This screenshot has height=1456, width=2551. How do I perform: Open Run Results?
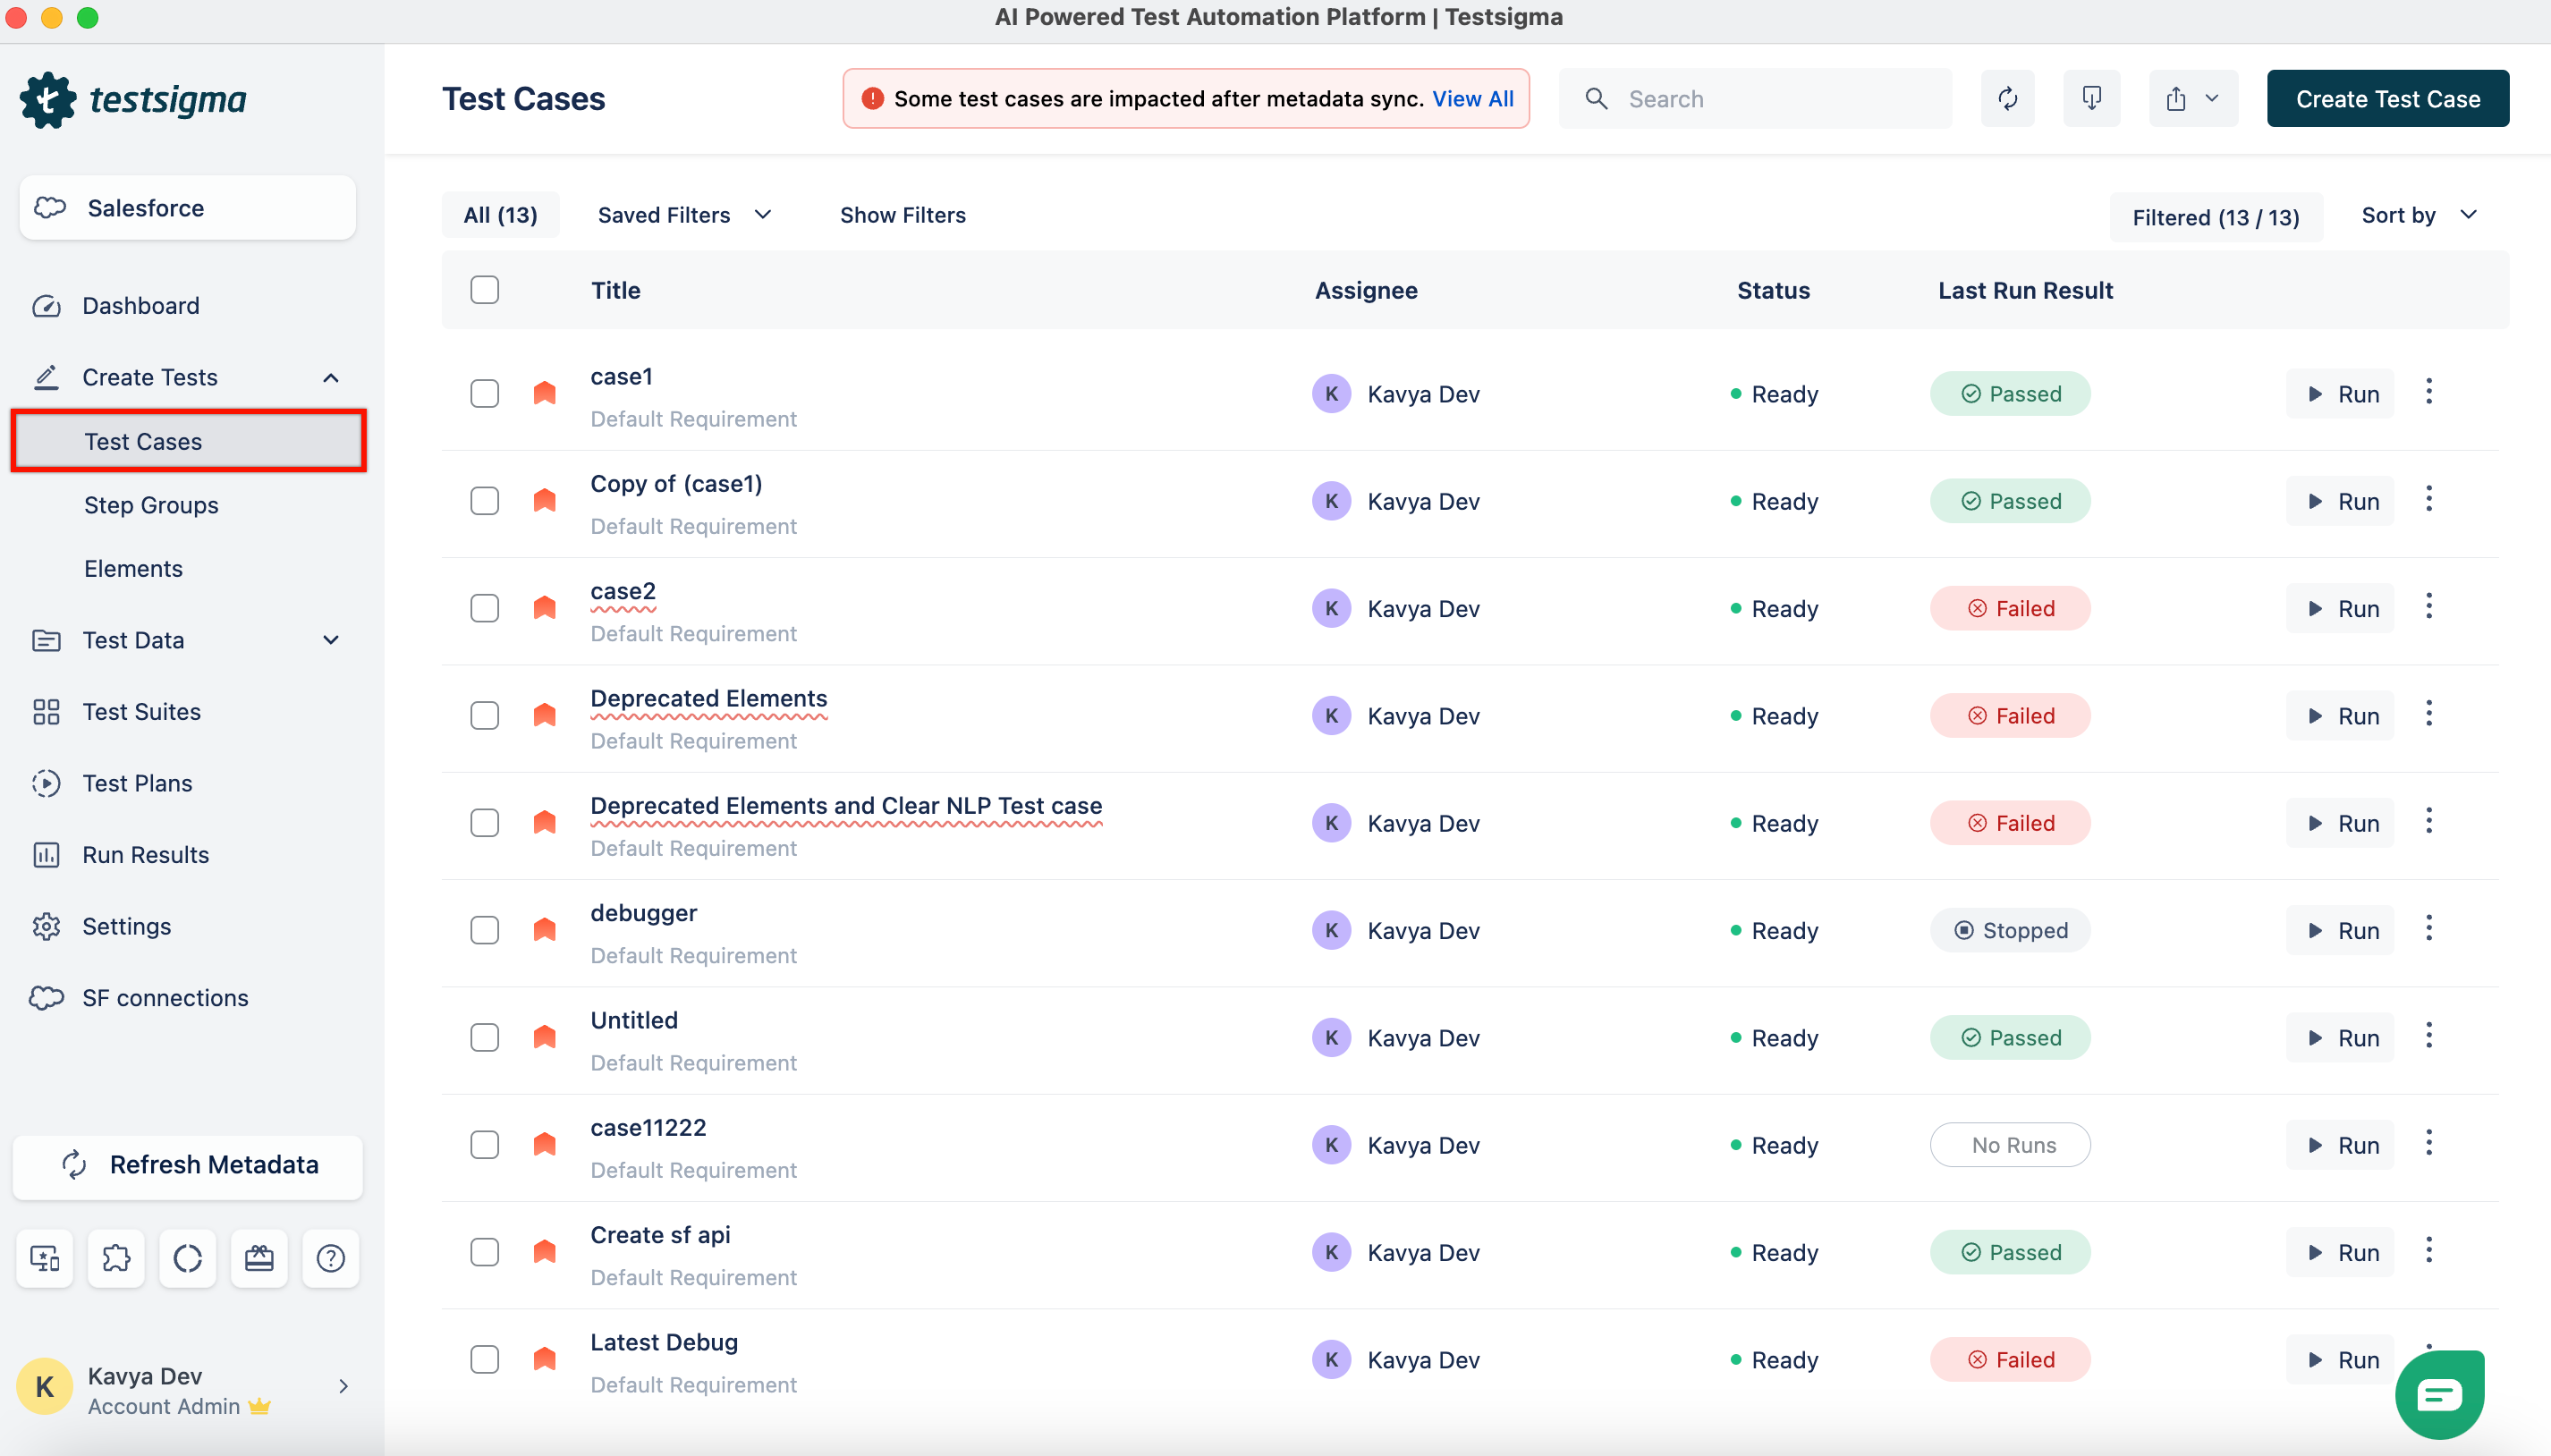(x=145, y=855)
